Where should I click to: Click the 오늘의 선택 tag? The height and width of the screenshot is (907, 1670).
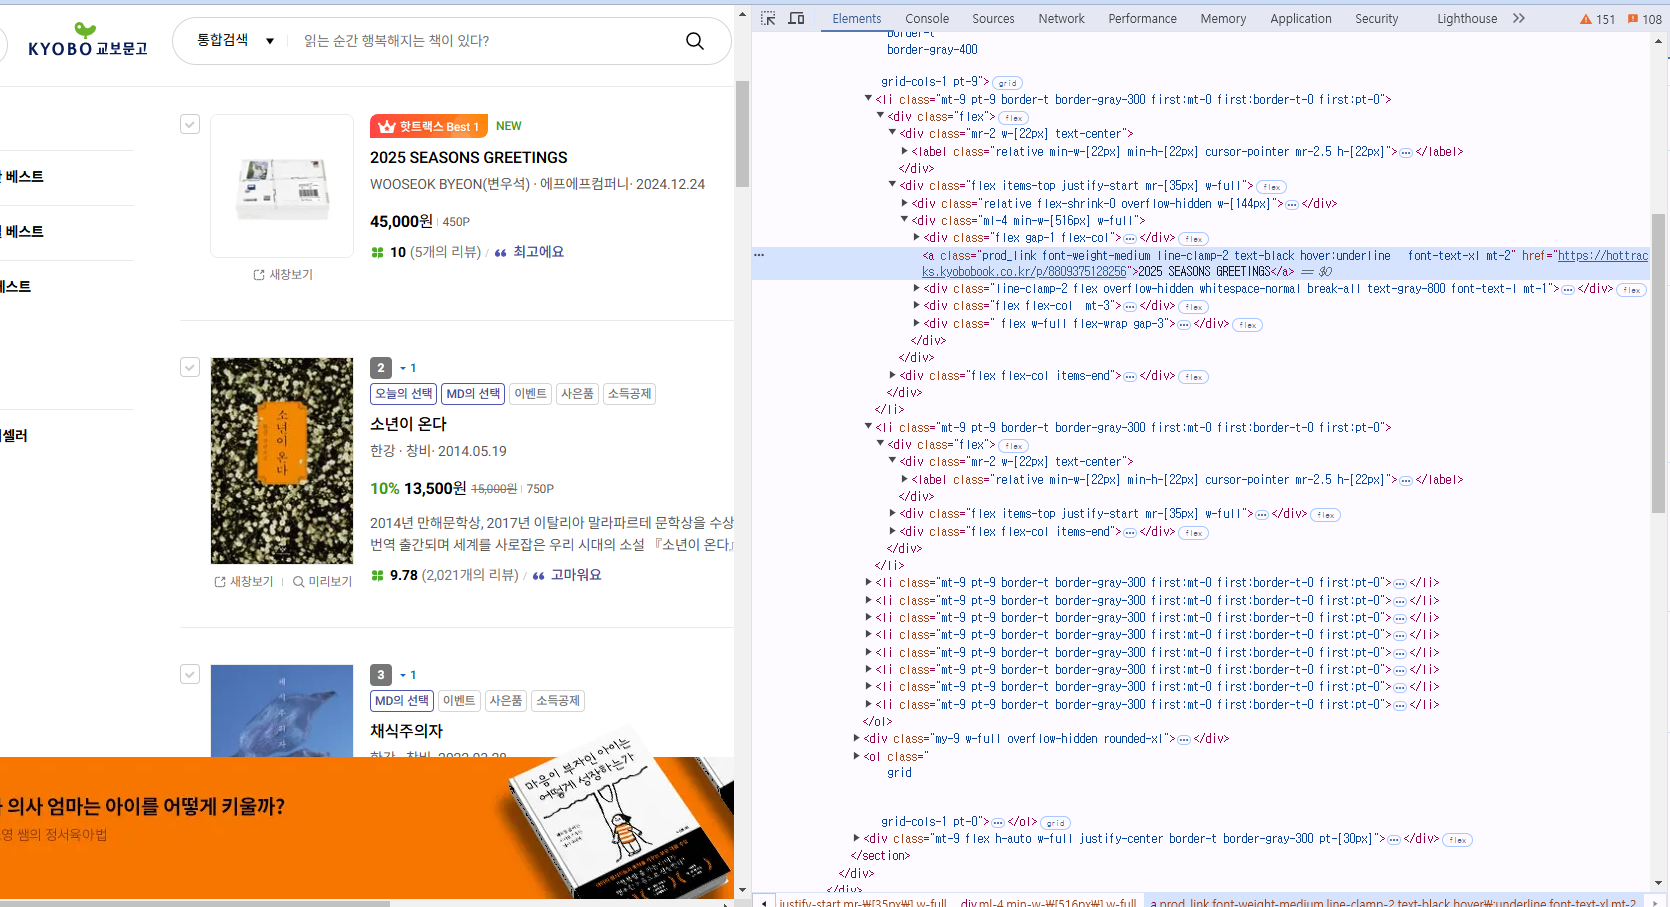coord(404,394)
